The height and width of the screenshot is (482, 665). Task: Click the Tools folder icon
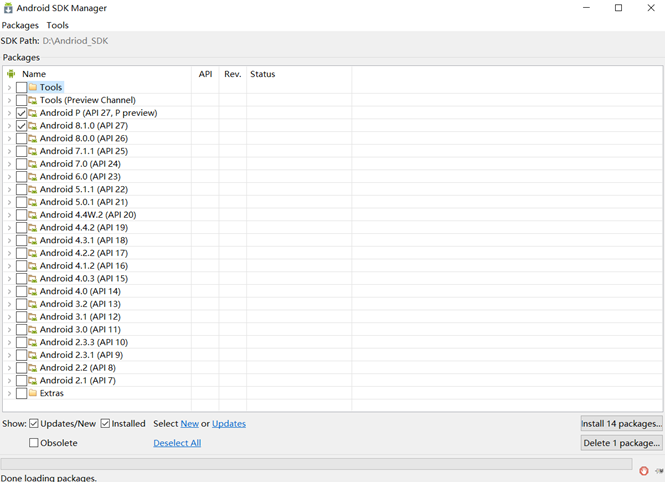[x=33, y=87]
